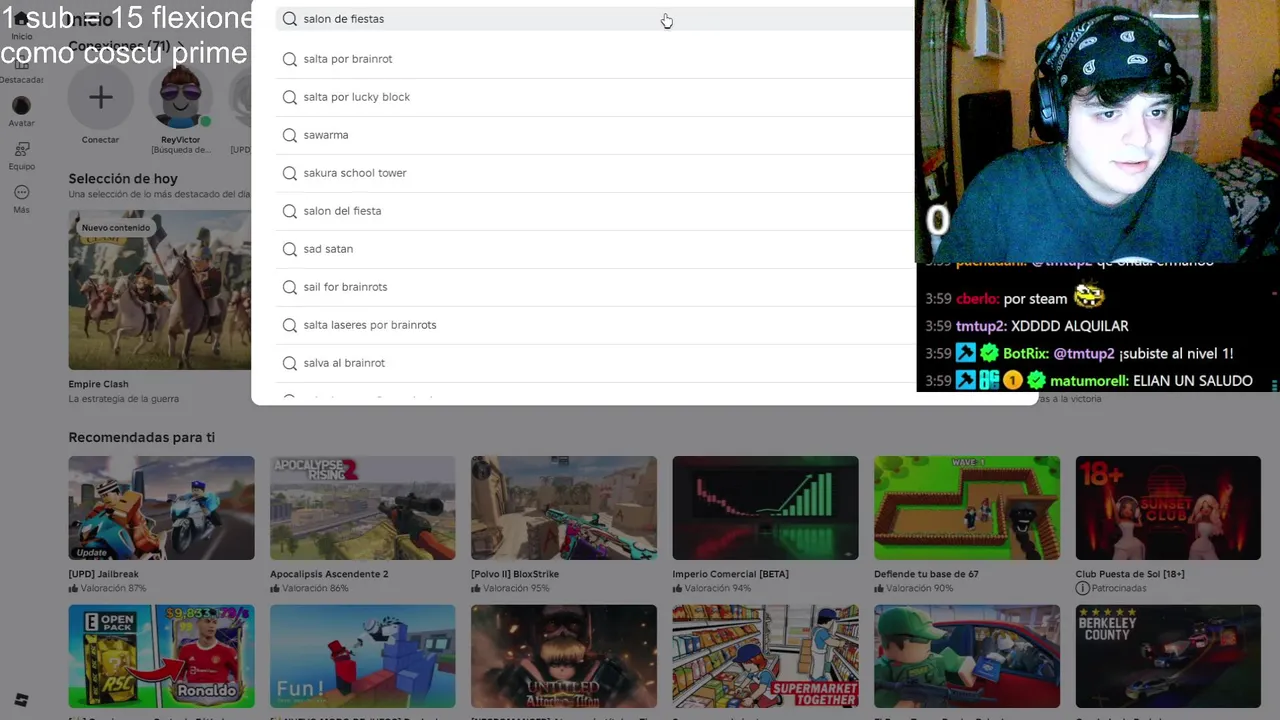Click the 'Selección de hoy' heading

[x=123, y=179]
